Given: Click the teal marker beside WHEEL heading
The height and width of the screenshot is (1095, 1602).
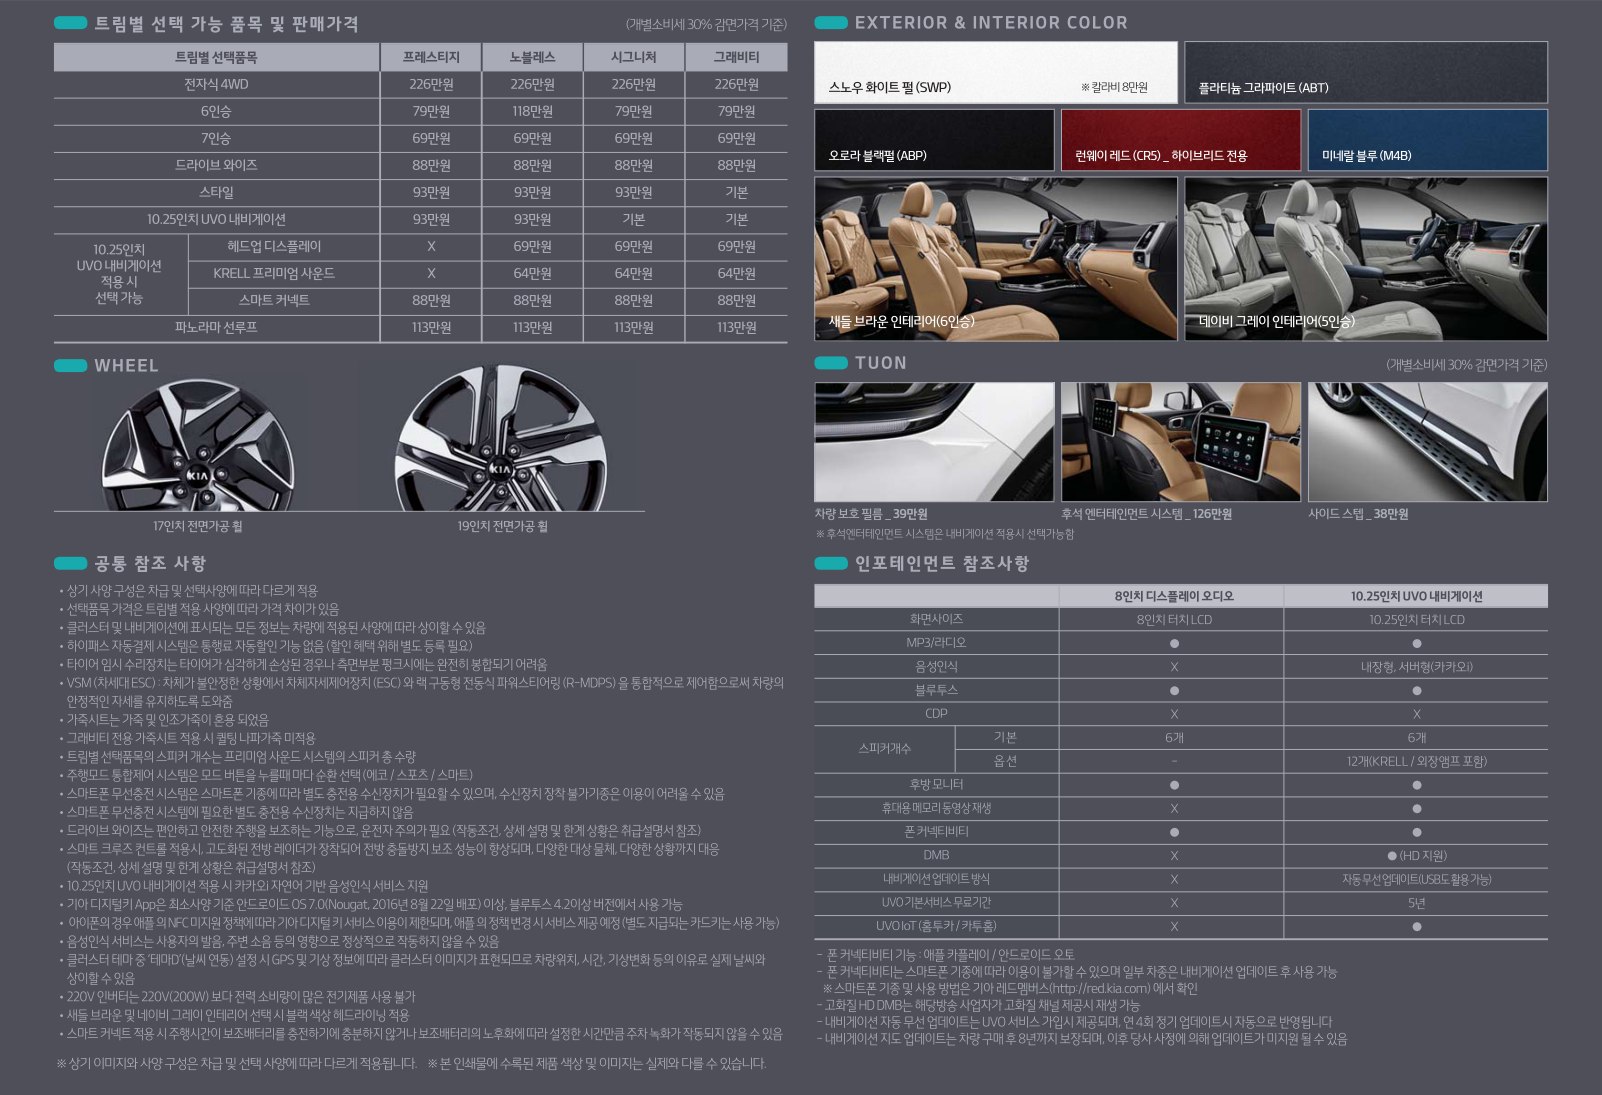Looking at the screenshot, I should tap(70, 366).
